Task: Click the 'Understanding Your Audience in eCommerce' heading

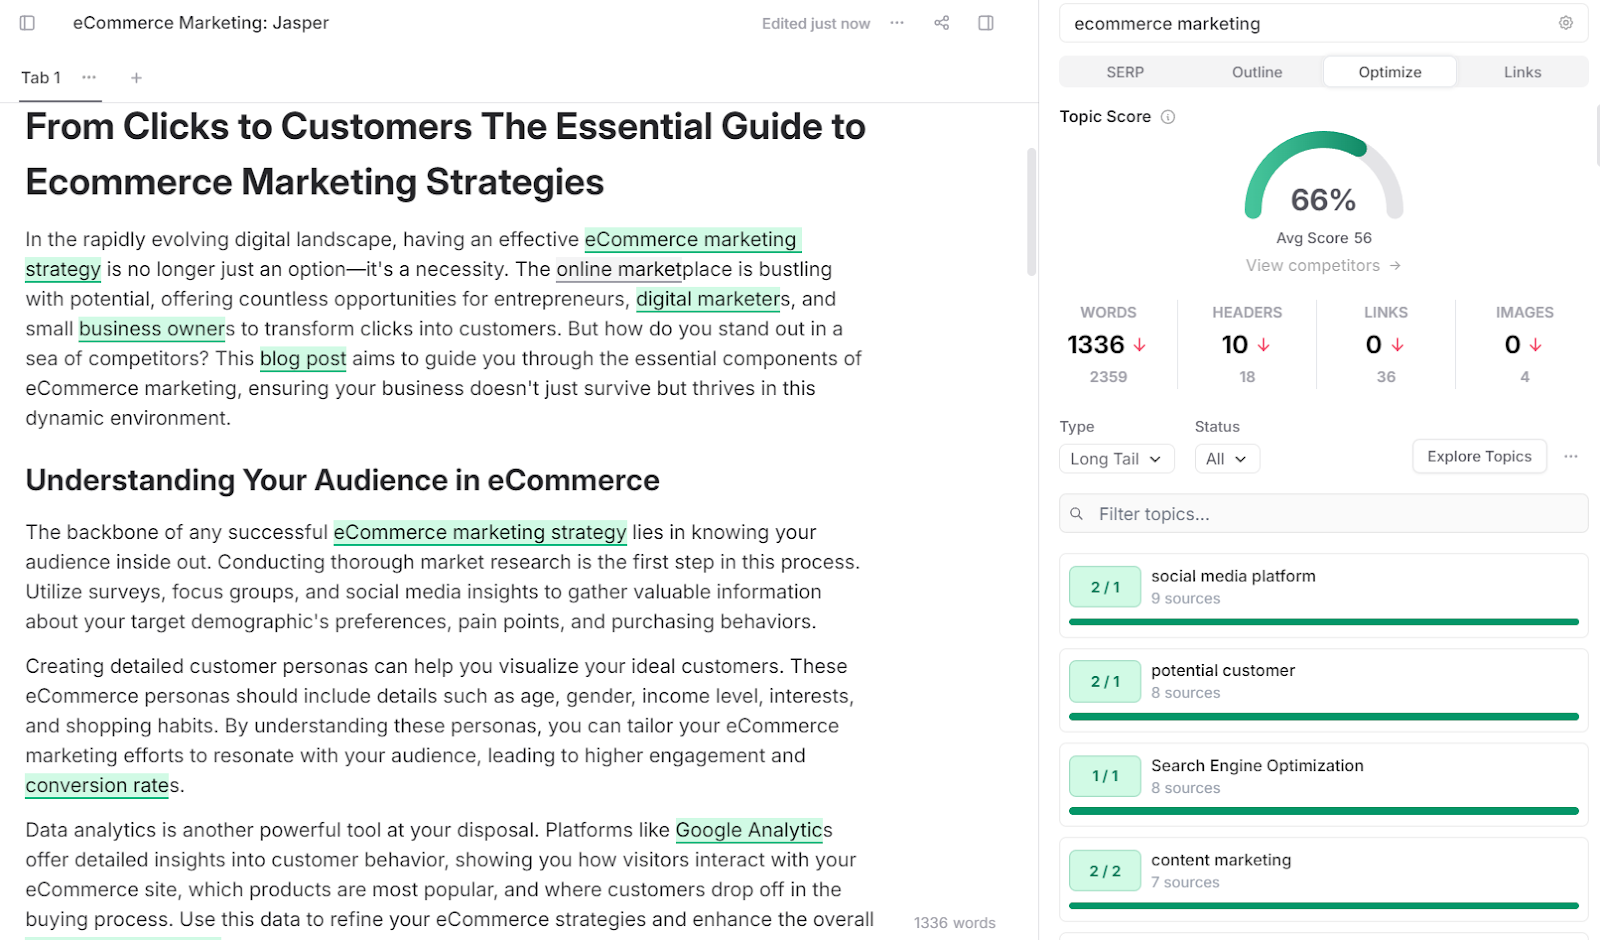Action: pos(342,480)
